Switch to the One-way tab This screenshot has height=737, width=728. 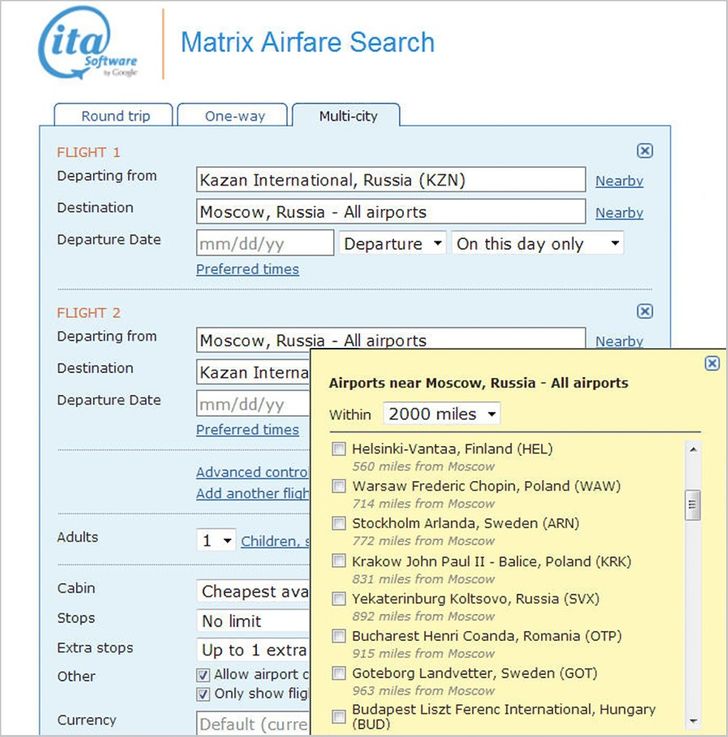pyautogui.click(x=235, y=116)
